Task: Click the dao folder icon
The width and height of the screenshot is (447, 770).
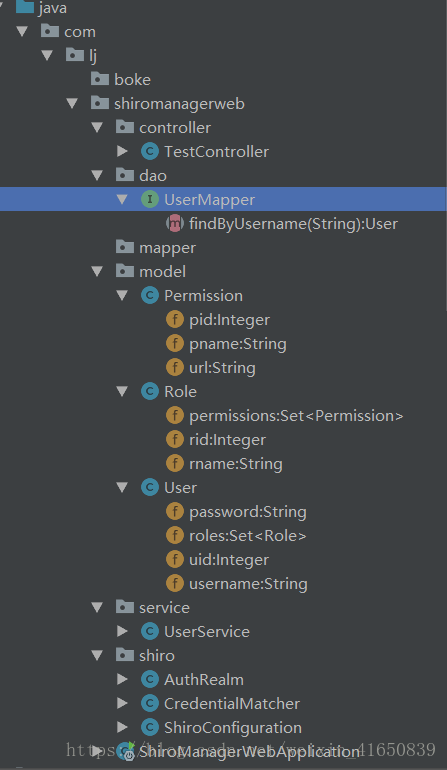Action: [125, 175]
